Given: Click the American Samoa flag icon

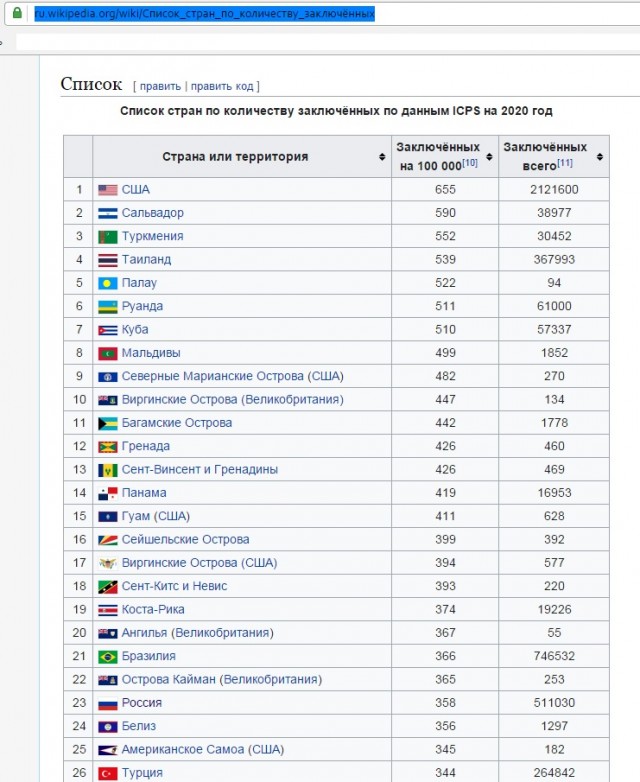Looking at the screenshot, I should [108, 750].
